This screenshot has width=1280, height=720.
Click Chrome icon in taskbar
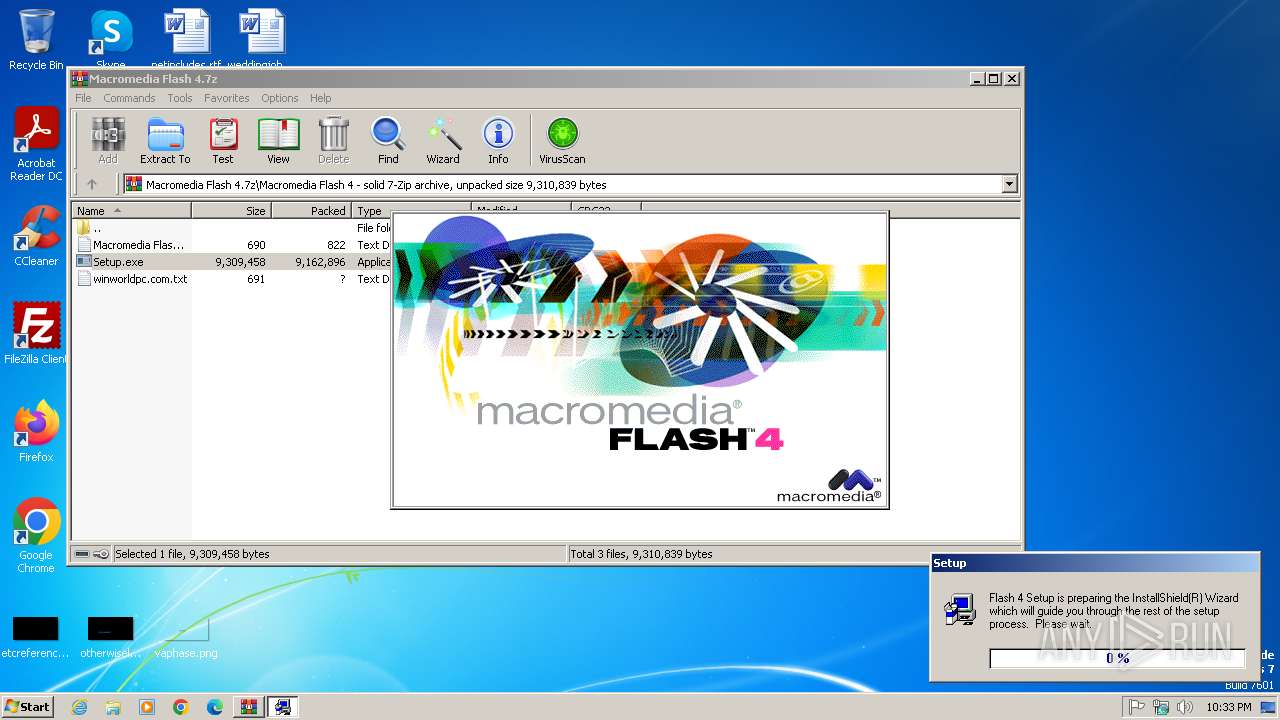point(181,707)
